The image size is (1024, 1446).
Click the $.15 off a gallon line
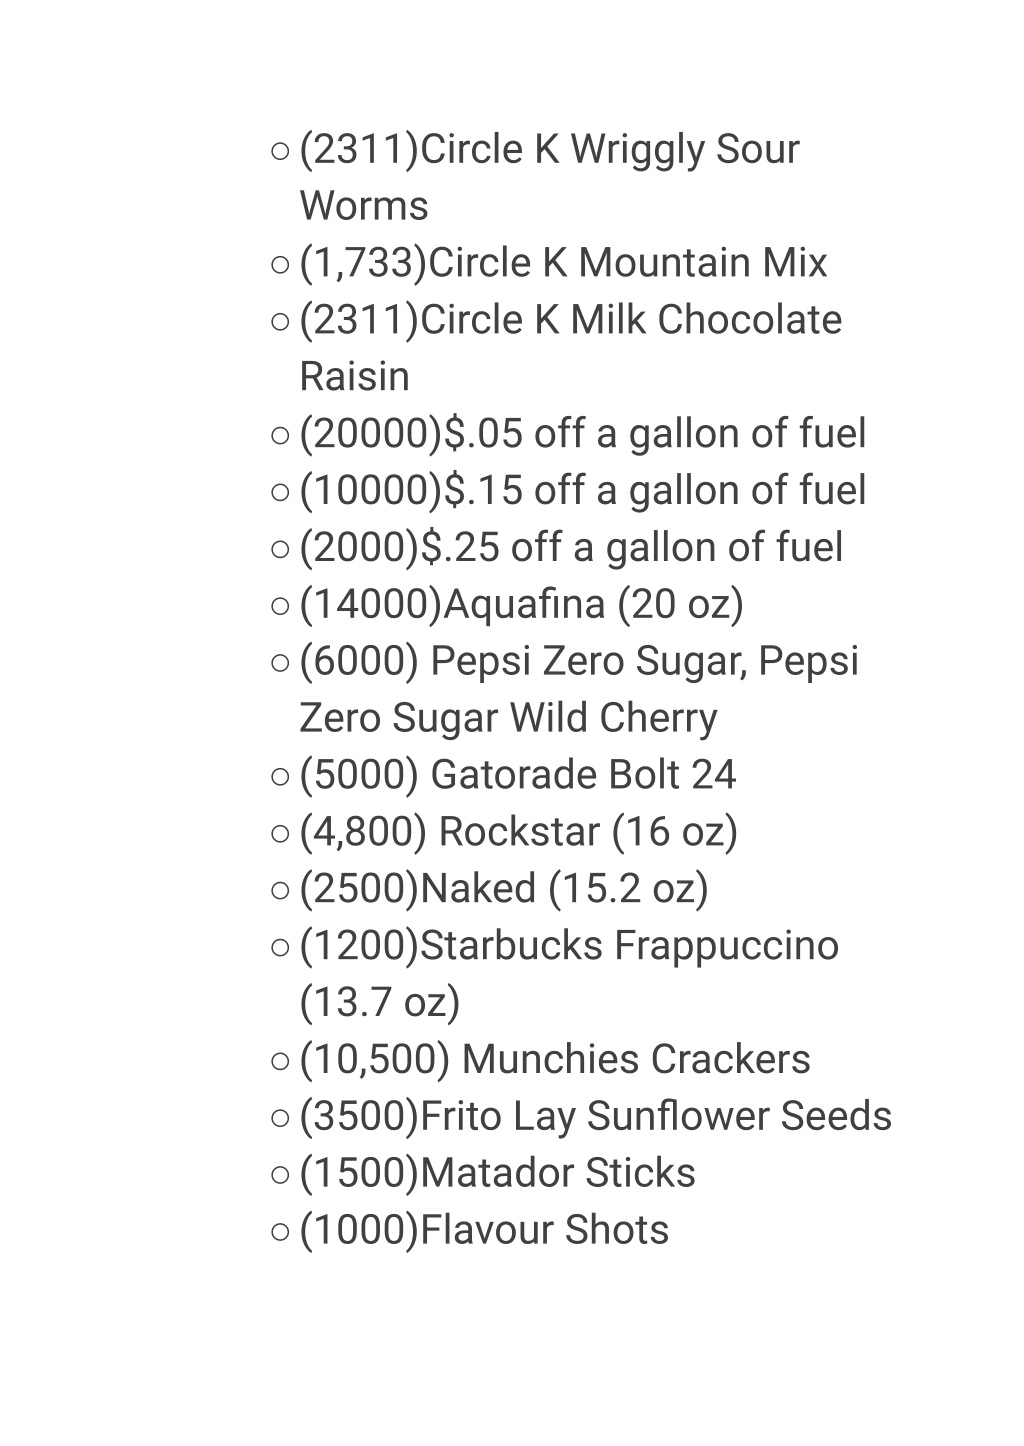tap(583, 491)
